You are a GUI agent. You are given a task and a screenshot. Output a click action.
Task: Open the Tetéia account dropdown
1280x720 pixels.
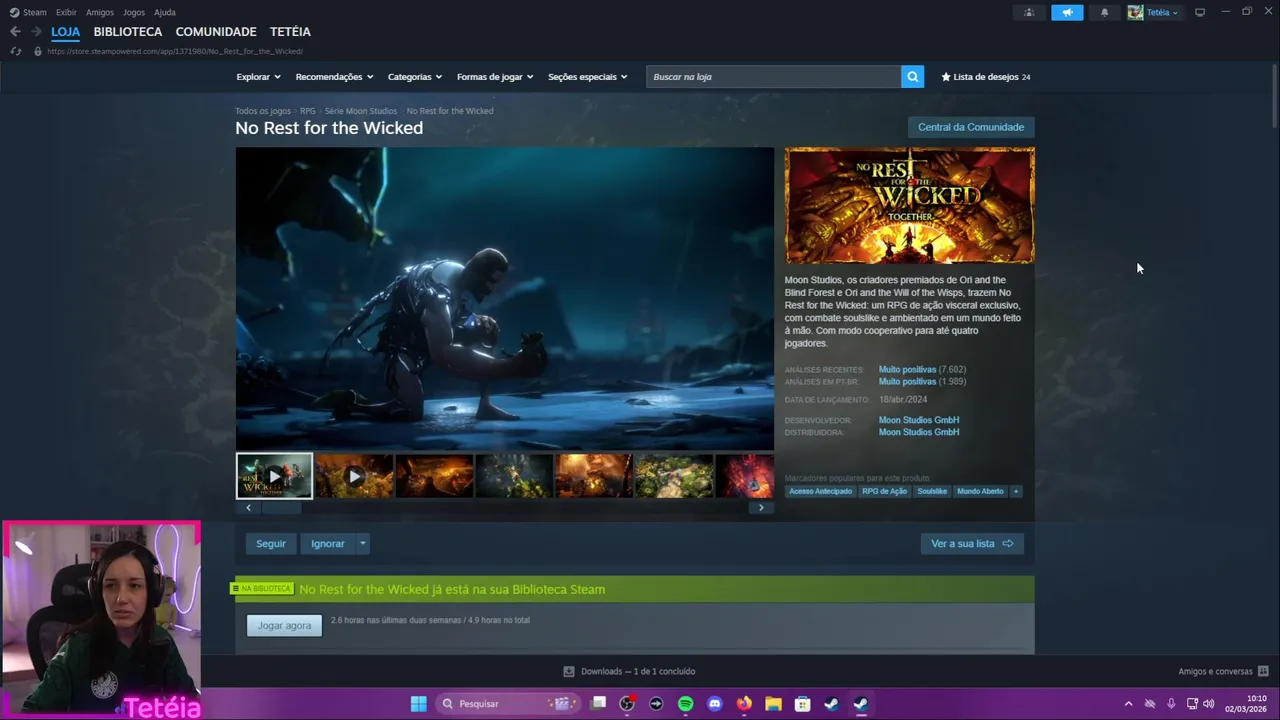coord(1162,12)
